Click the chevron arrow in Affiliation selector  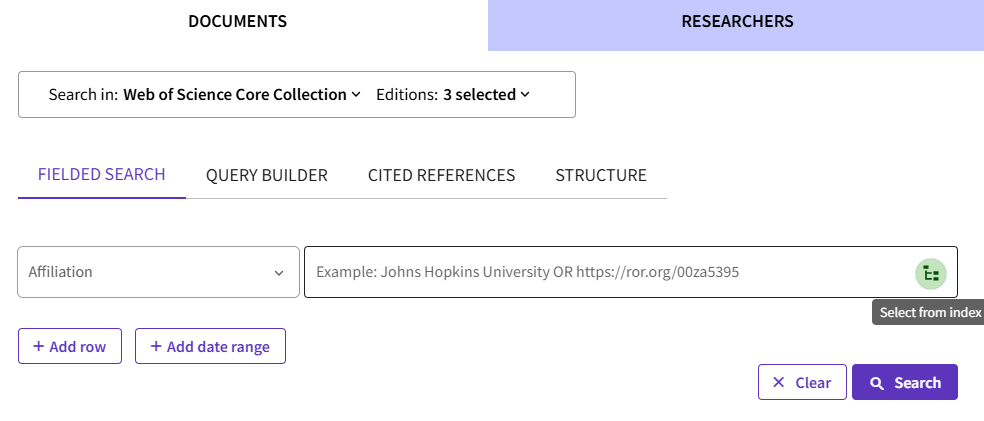coord(279,272)
